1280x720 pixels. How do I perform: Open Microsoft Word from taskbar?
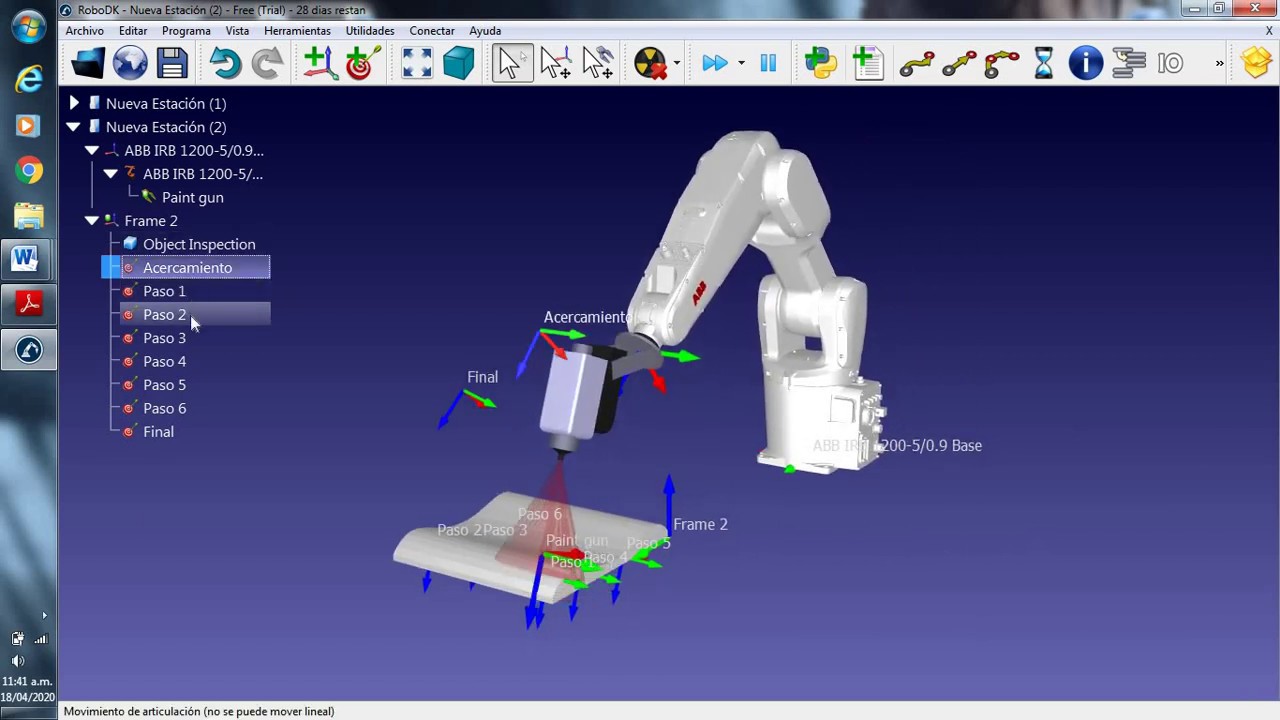coord(28,260)
